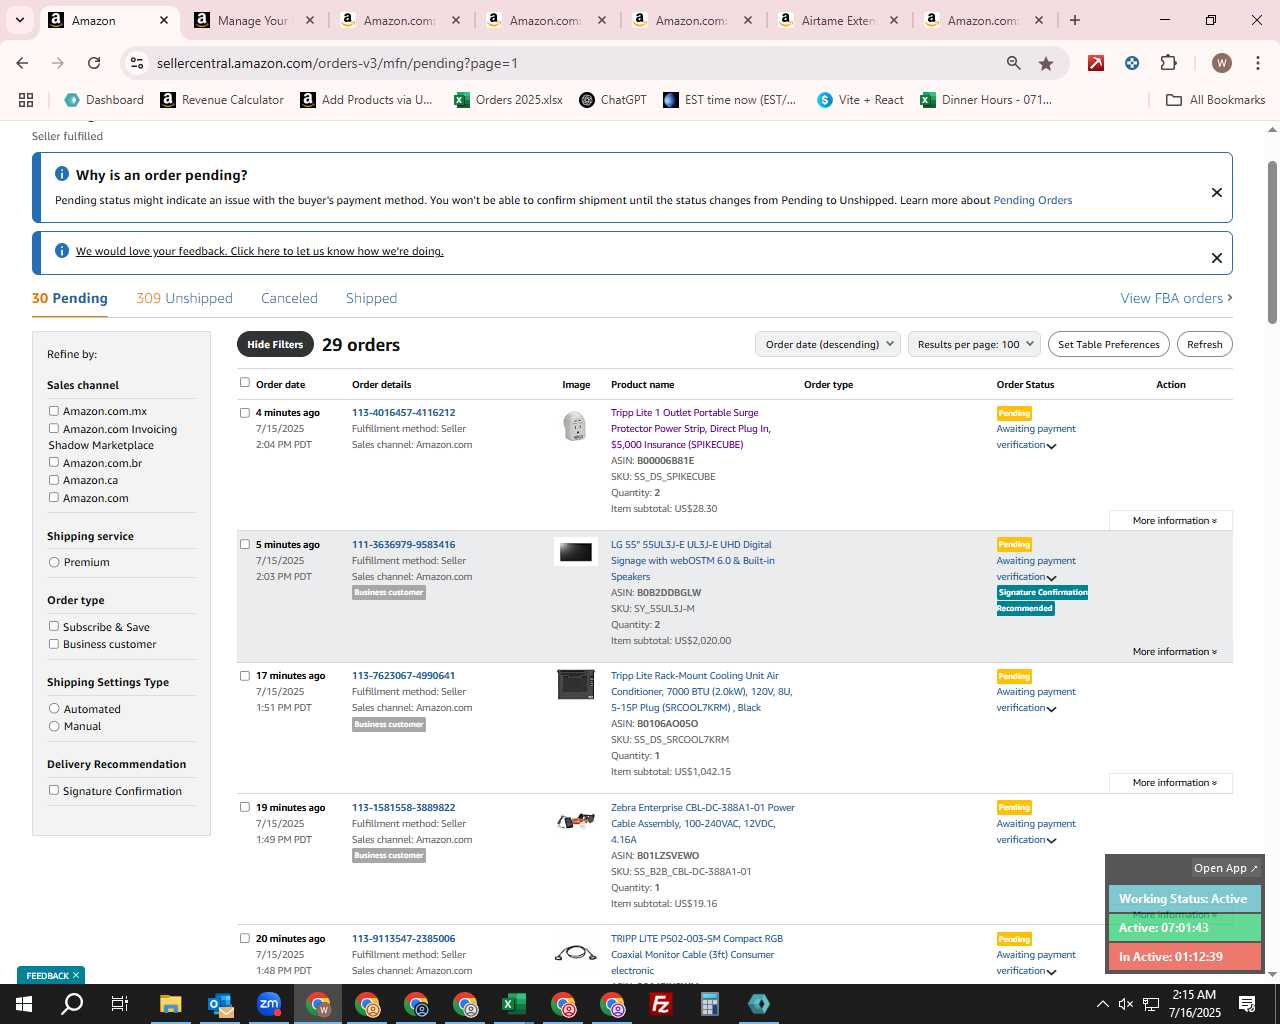The height and width of the screenshot is (1024, 1280).
Task: Click the Hide Filters button
Action: (x=275, y=344)
